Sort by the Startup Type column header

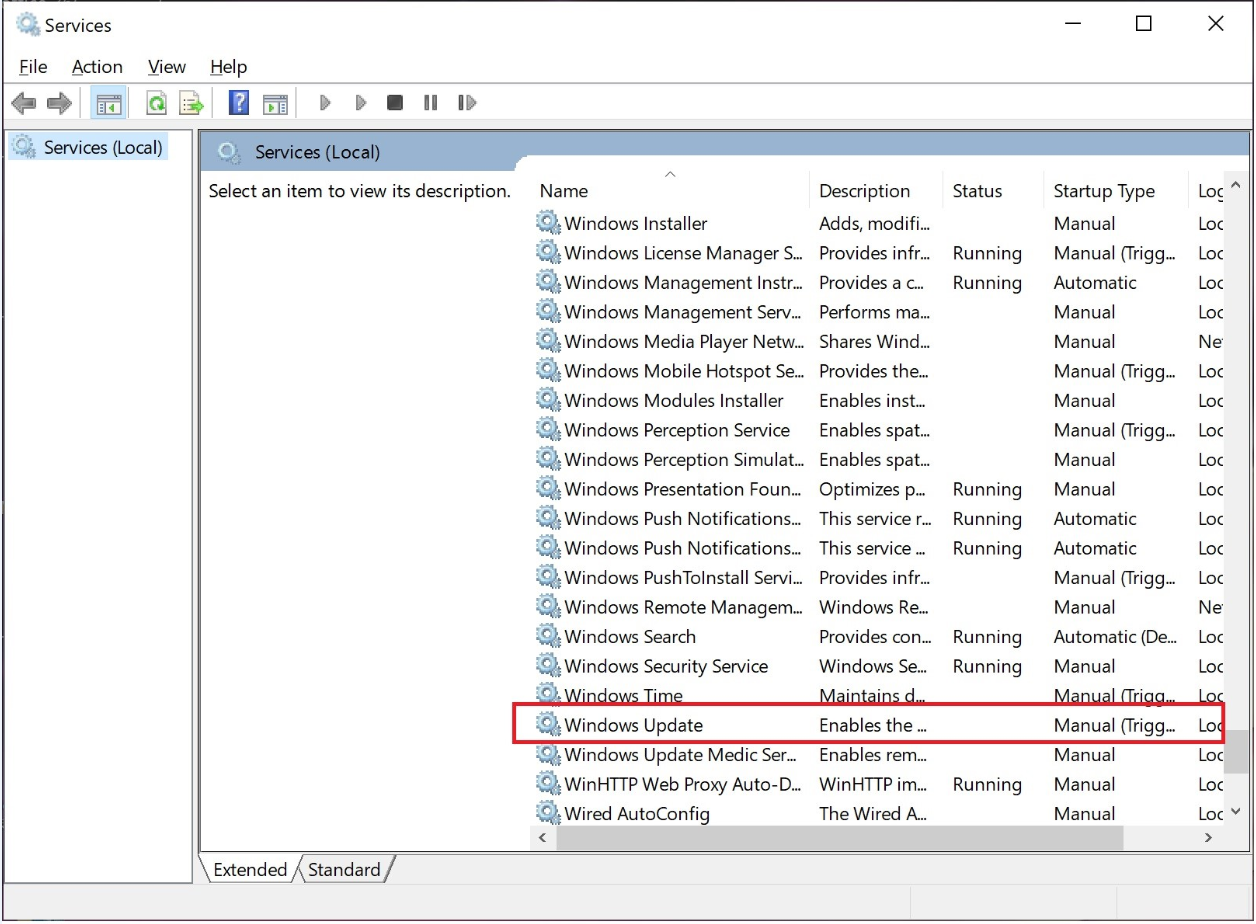[1104, 191]
